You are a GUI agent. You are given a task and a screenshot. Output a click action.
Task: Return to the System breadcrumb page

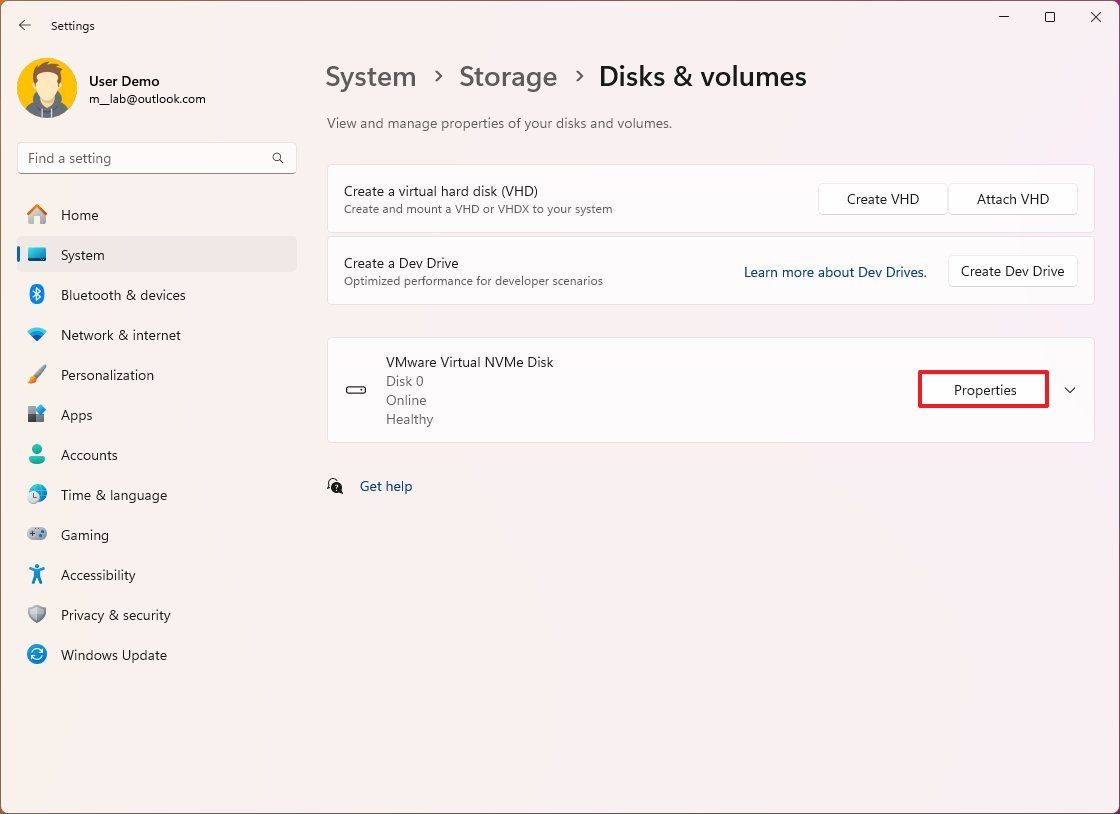pyautogui.click(x=371, y=76)
